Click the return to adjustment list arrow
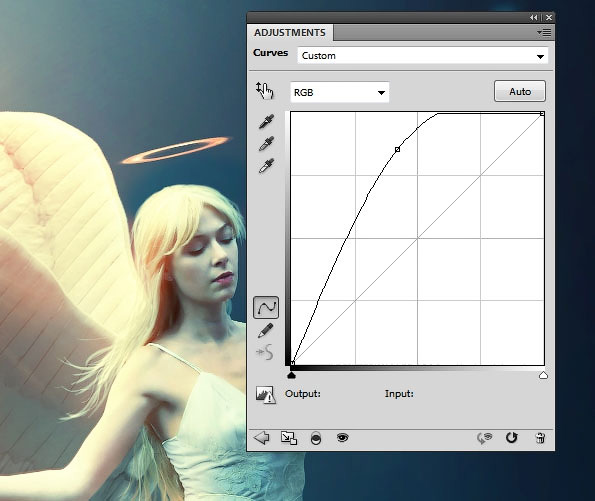 coord(261,438)
